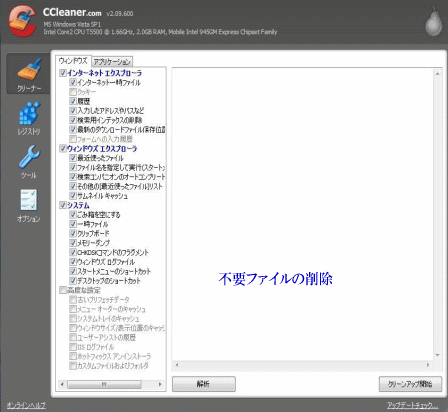Click the 解析 (Analyze) button
Image resolution: width=448 pixels, height=412 pixels.
point(204,384)
